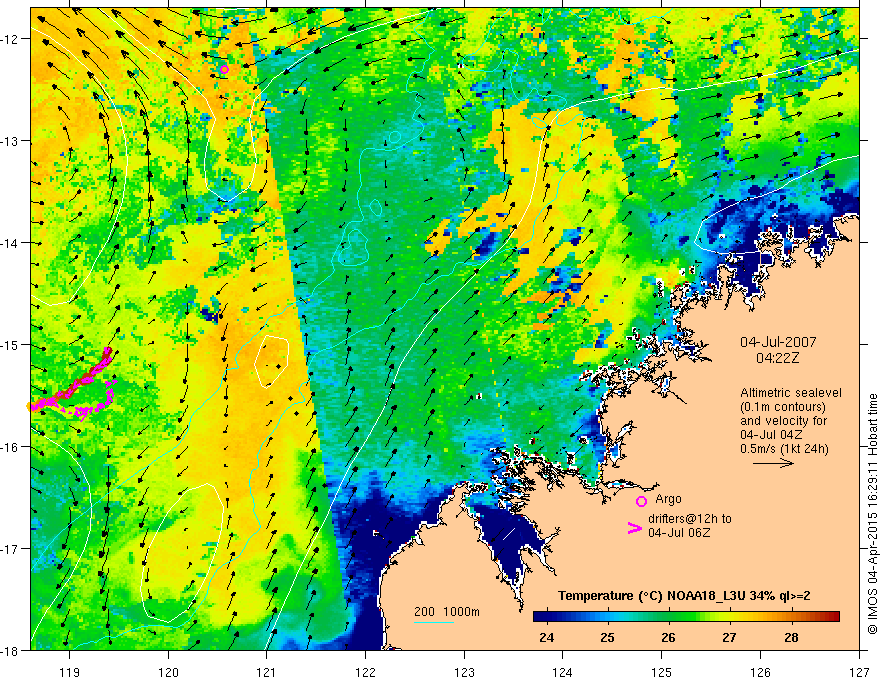Click the longitude axis label 119
Screen dimensions: 880x680
pos(70,672)
